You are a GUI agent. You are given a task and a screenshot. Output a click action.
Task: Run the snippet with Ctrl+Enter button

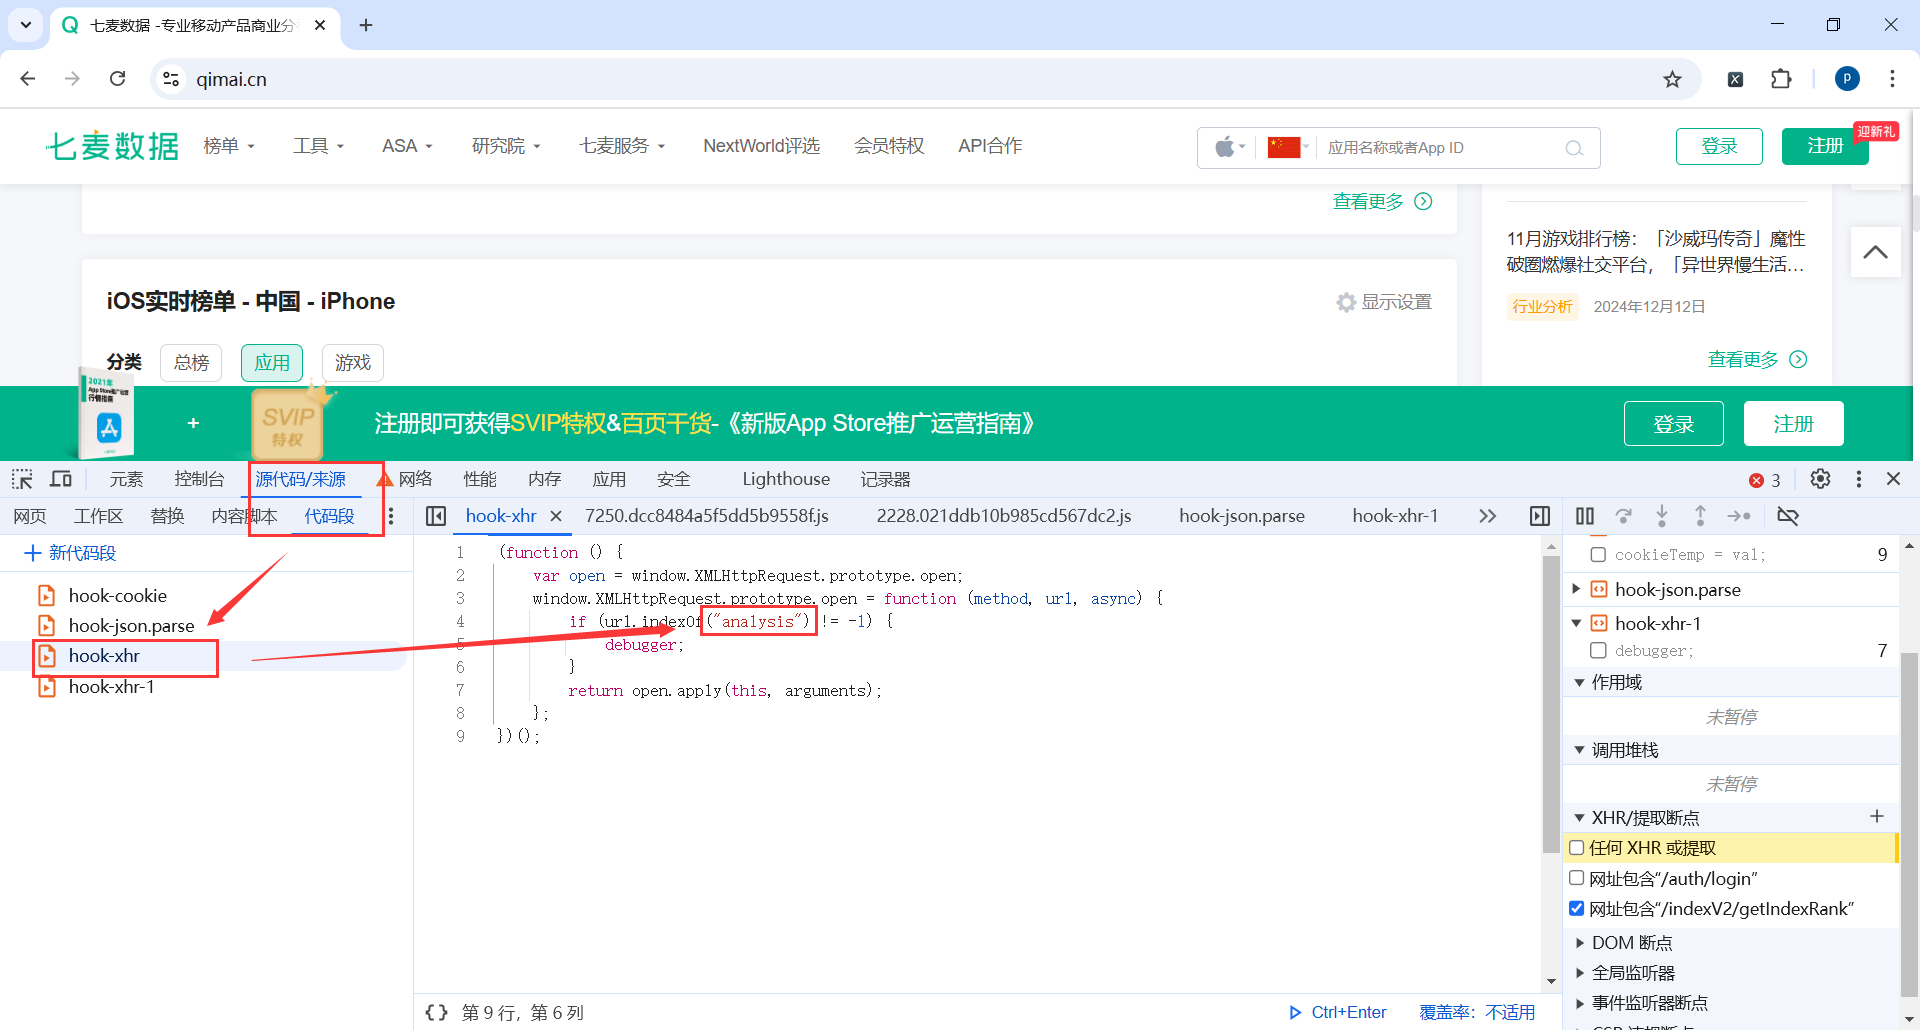pos(1337,1012)
